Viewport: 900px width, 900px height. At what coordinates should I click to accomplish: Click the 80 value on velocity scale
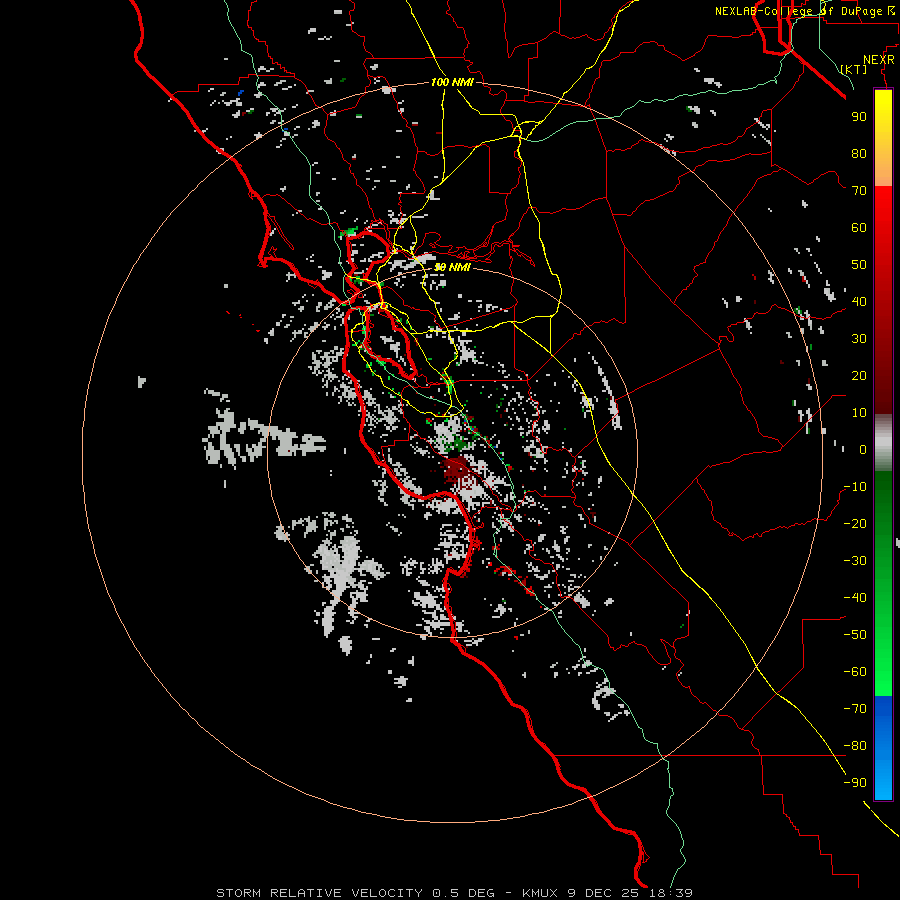click(x=859, y=154)
